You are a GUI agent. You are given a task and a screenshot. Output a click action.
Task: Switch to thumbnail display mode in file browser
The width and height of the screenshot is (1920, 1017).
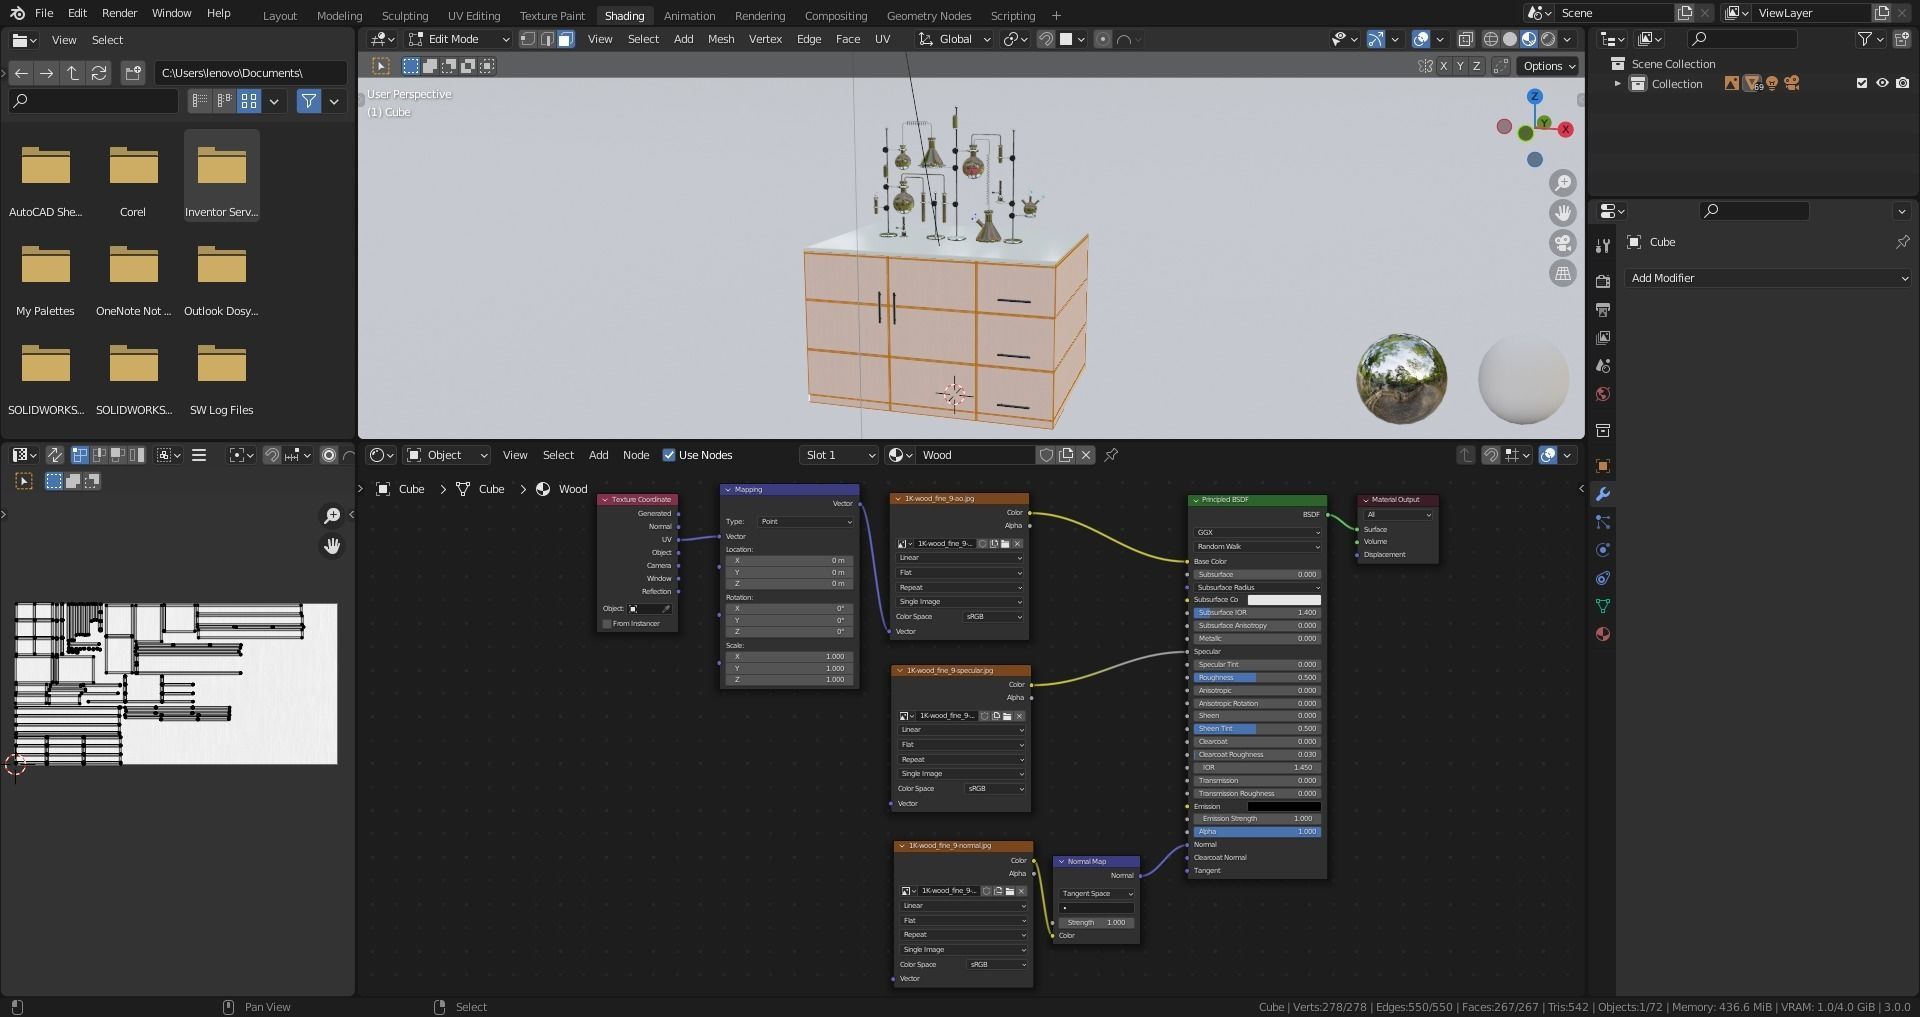[249, 101]
